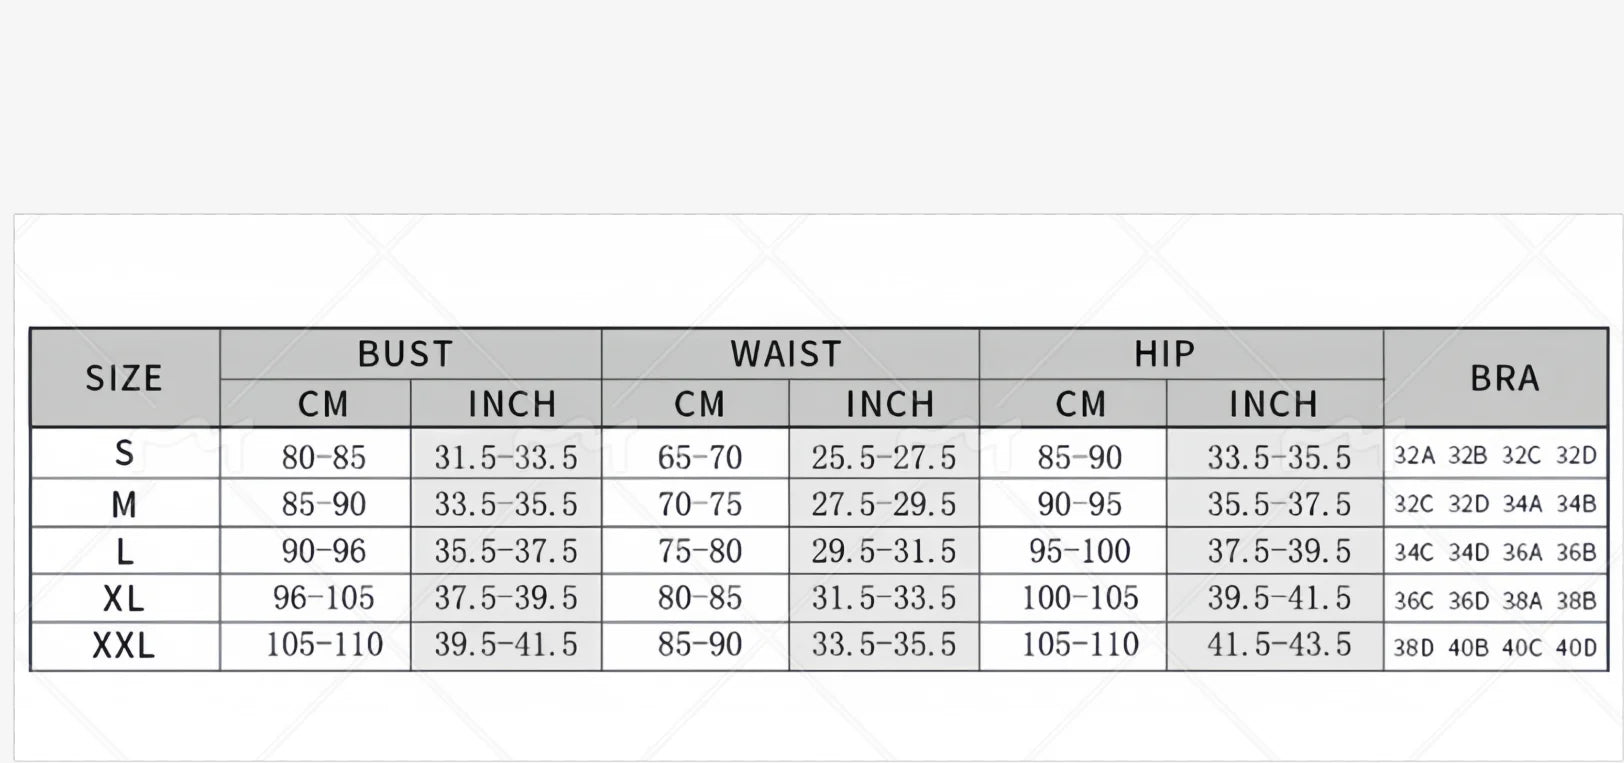Click the CM subheader under BUST
The width and height of the screenshot is (1624, 763).
click(323, 404)
